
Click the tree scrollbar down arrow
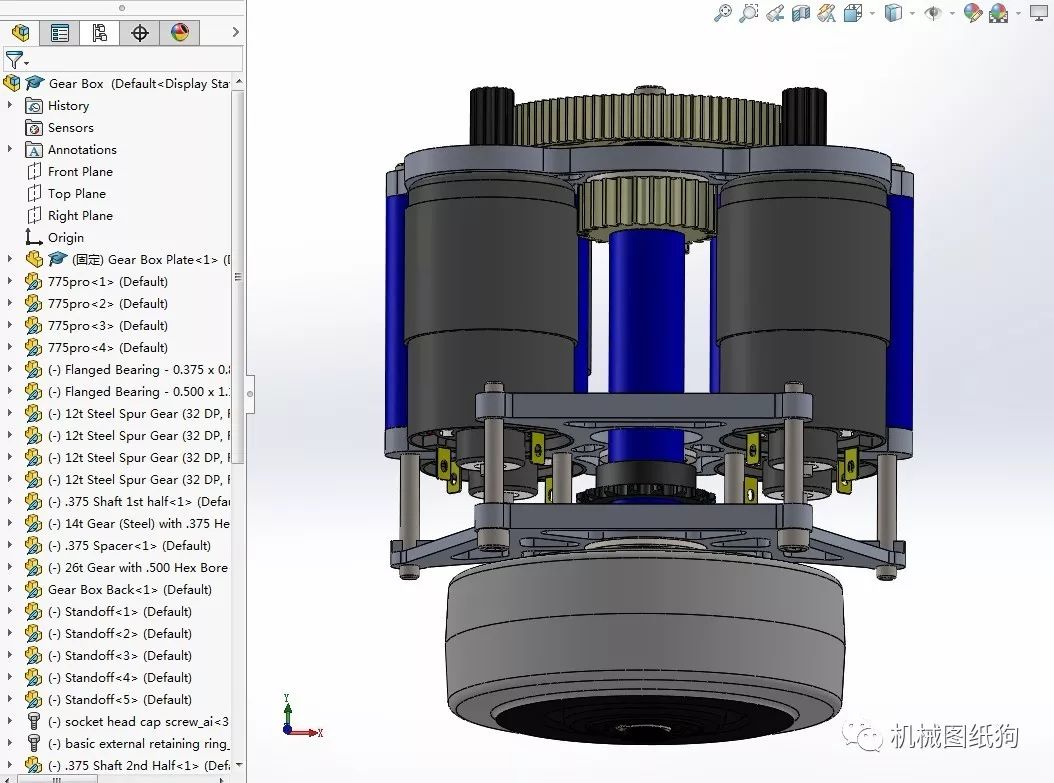coord(238,765)
